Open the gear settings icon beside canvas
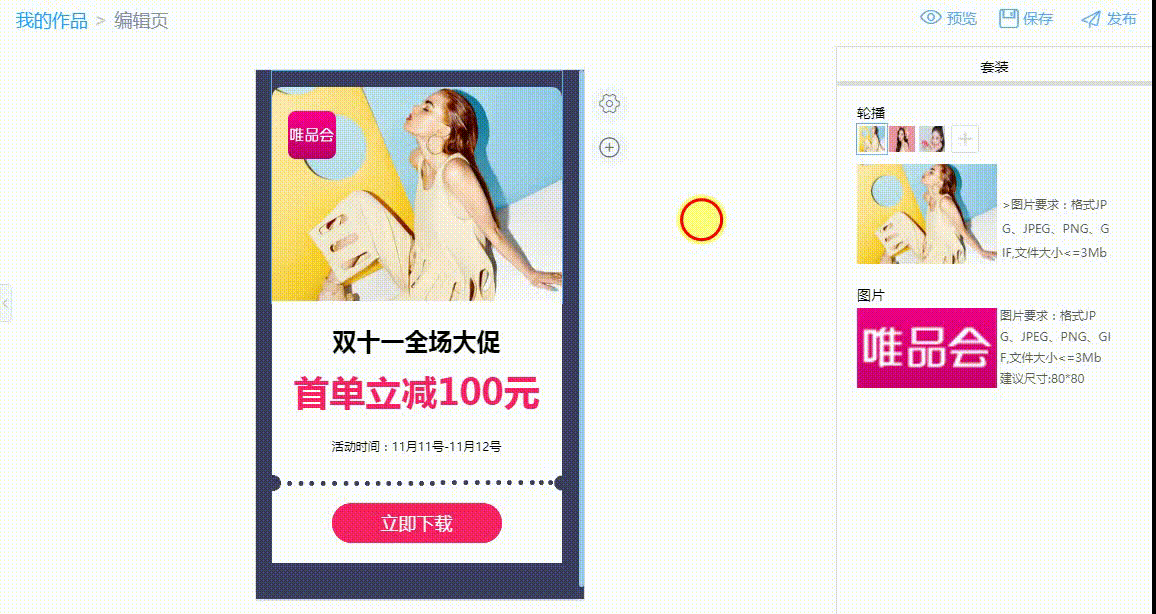1156x614 pixels. click(x=609, y=104)
